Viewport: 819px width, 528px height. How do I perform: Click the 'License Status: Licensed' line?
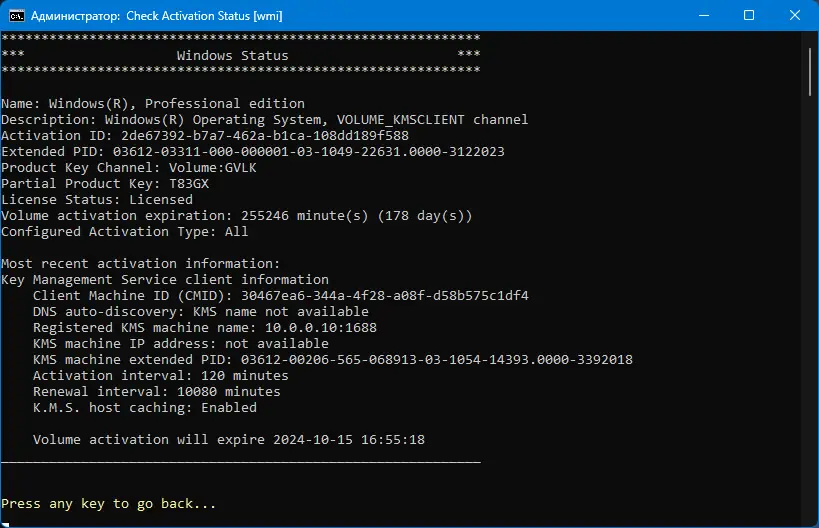tap(97, 199)
